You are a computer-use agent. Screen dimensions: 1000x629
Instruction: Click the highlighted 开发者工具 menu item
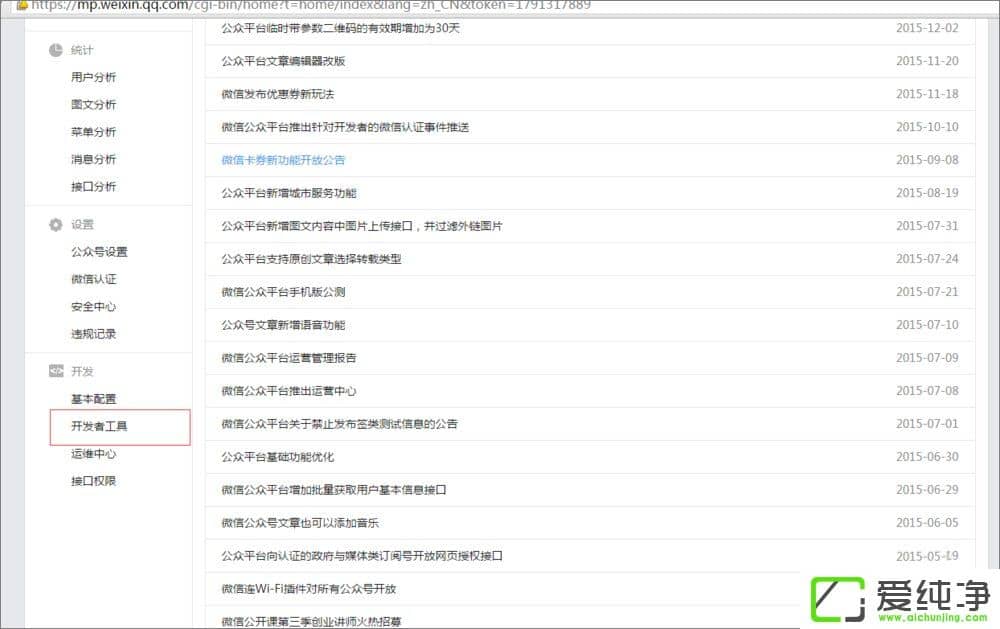tap(99, 427)
